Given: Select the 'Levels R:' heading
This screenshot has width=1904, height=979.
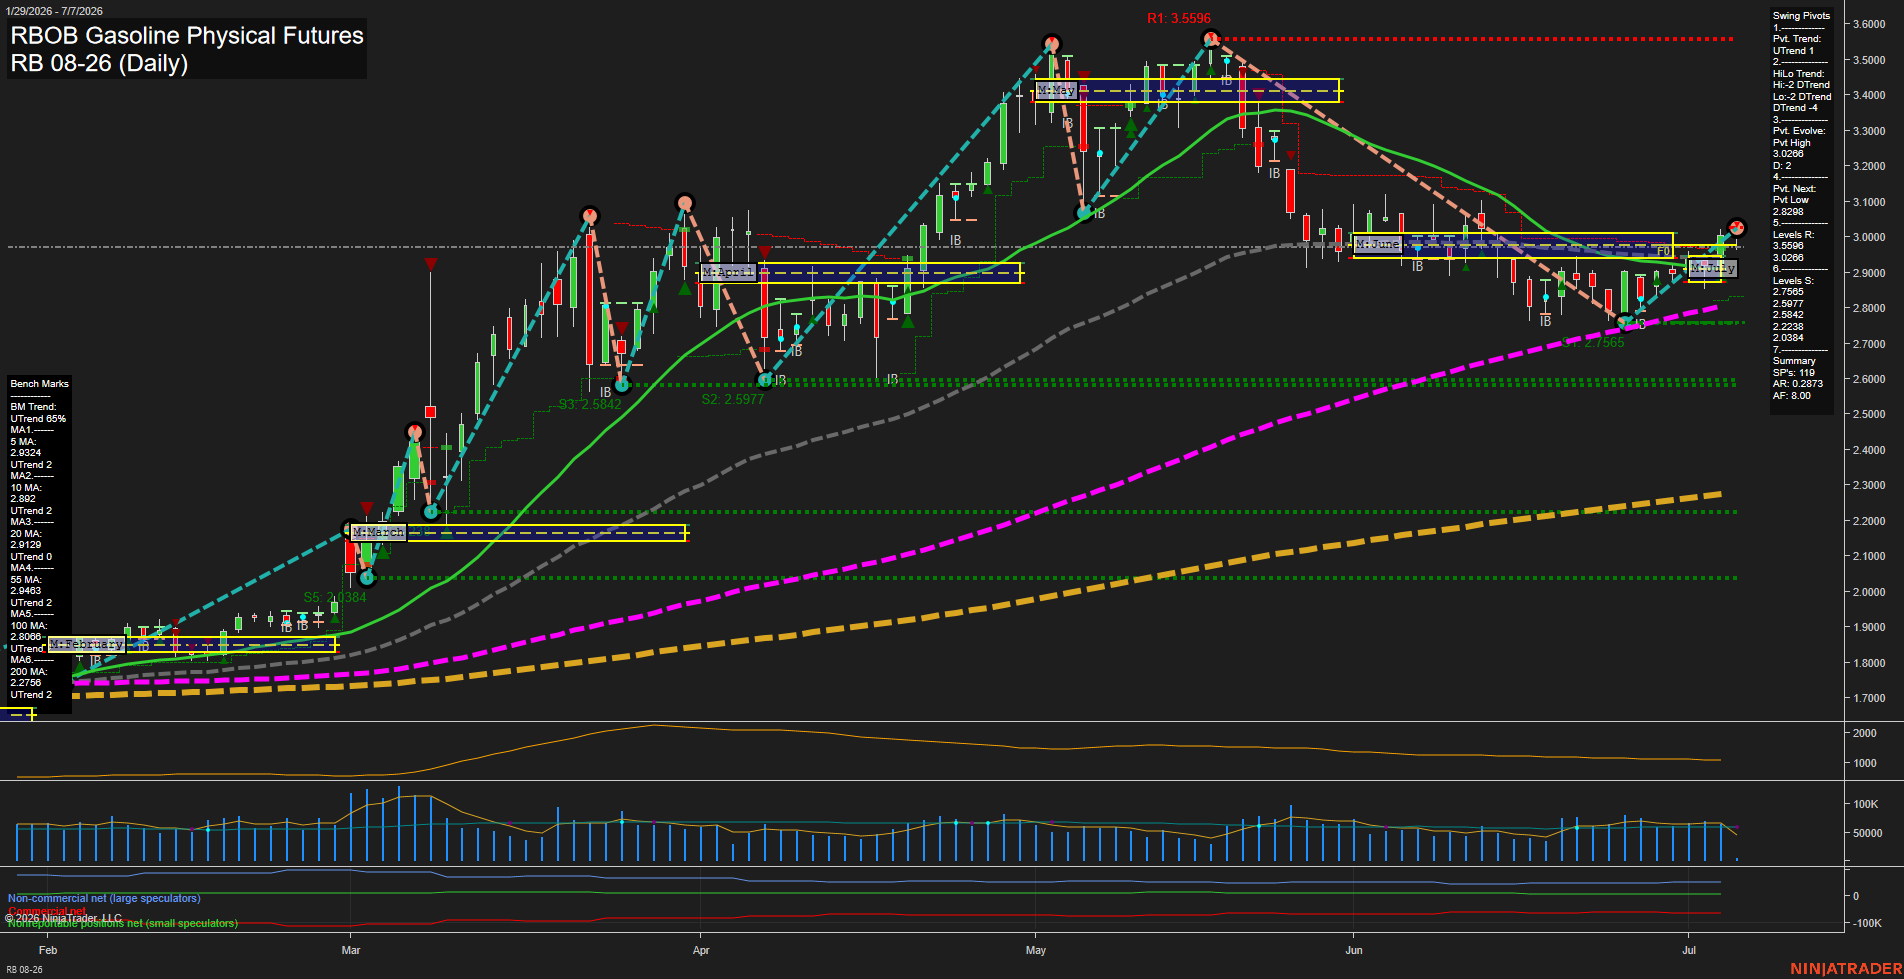Looking at the screenshot, I should [1793, 235].
